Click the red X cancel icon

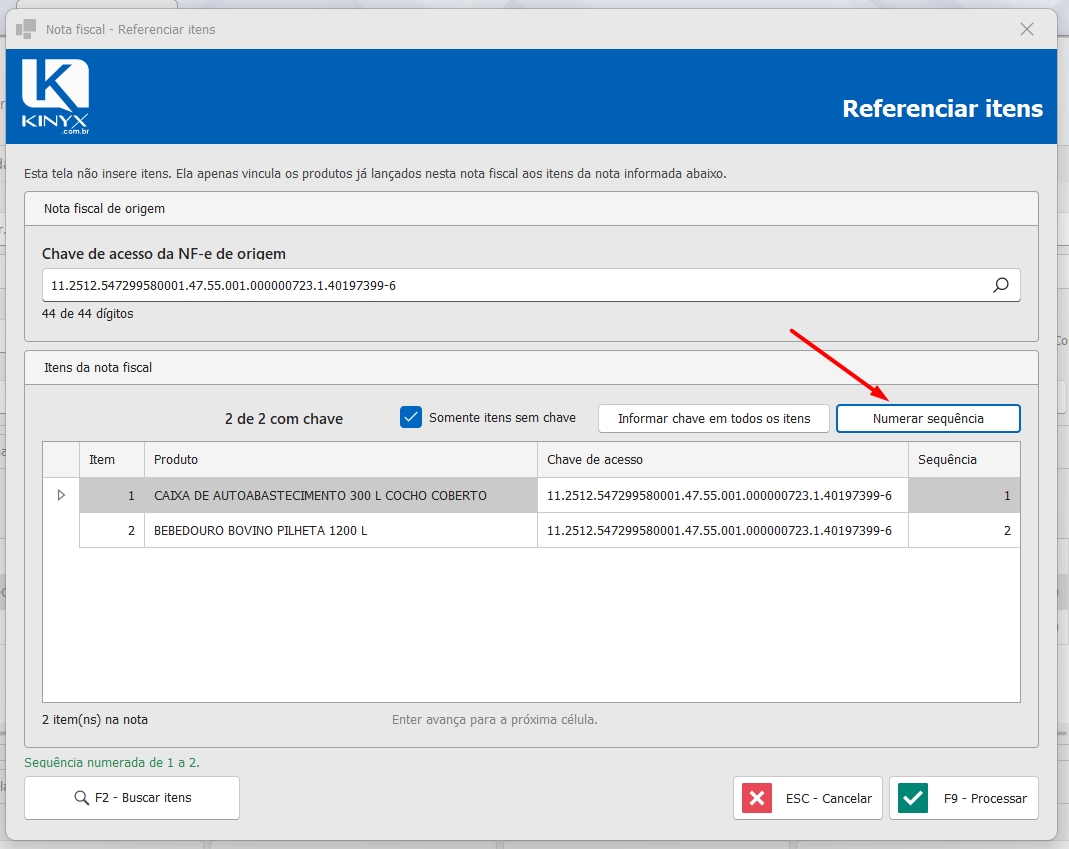(x=757, y=798)
